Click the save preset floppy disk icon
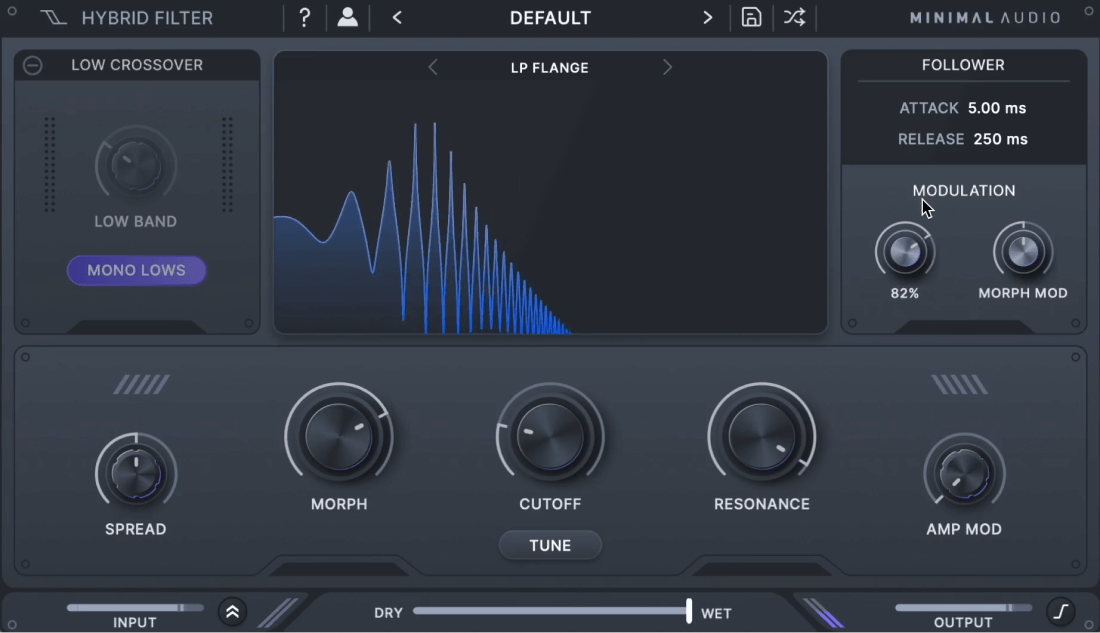Image resolution: width=1100 pixels, height=633 pixels. 751,18
